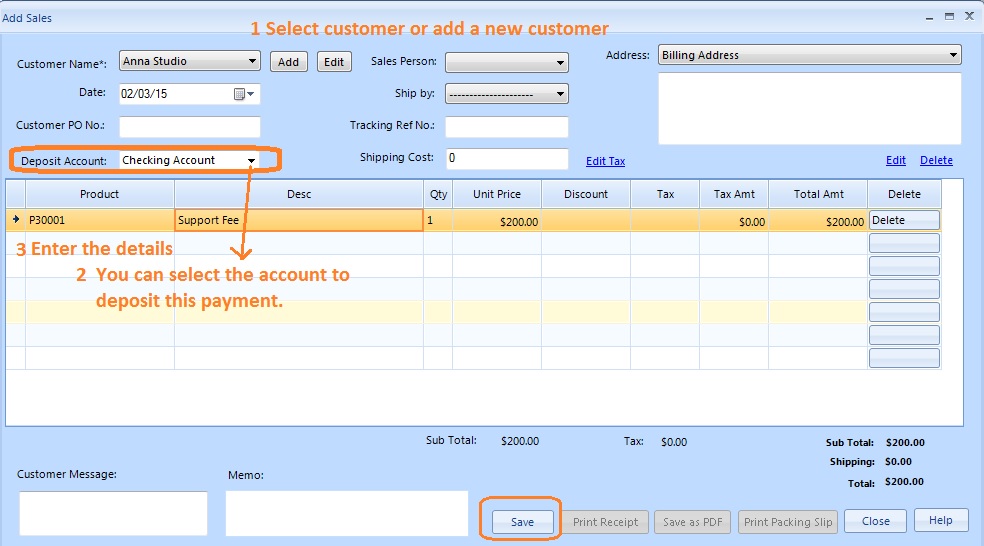Expand the Ship by dropdown
The image size is (984, 546).
[x=560, y=94]
